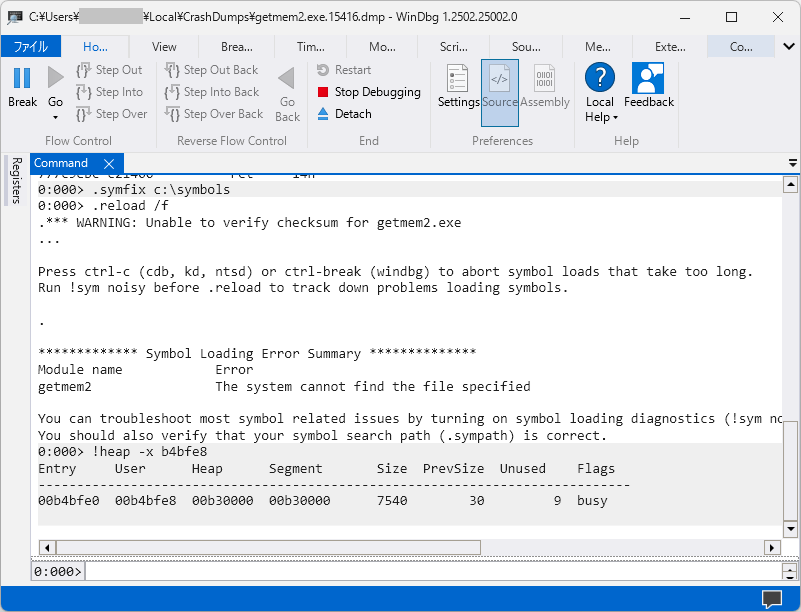
Task: Switch to the Command ribbon tab
Action: click(741, 46)
